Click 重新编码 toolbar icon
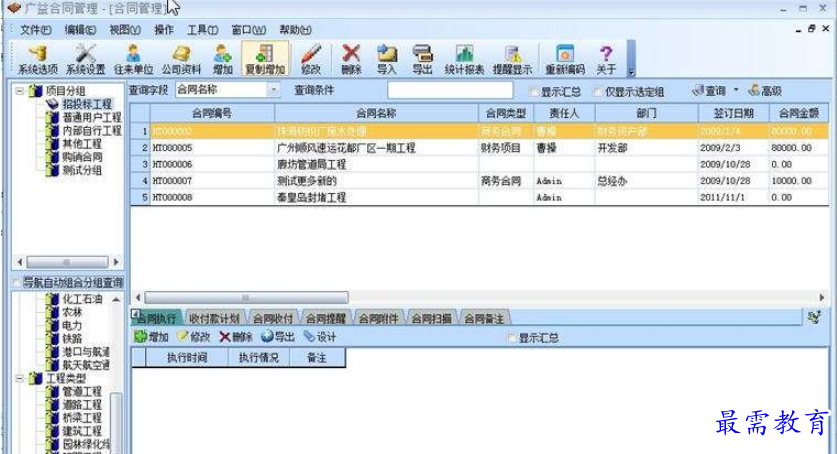The height and width of the screenshot is (454, 837). tap(565, 59)
